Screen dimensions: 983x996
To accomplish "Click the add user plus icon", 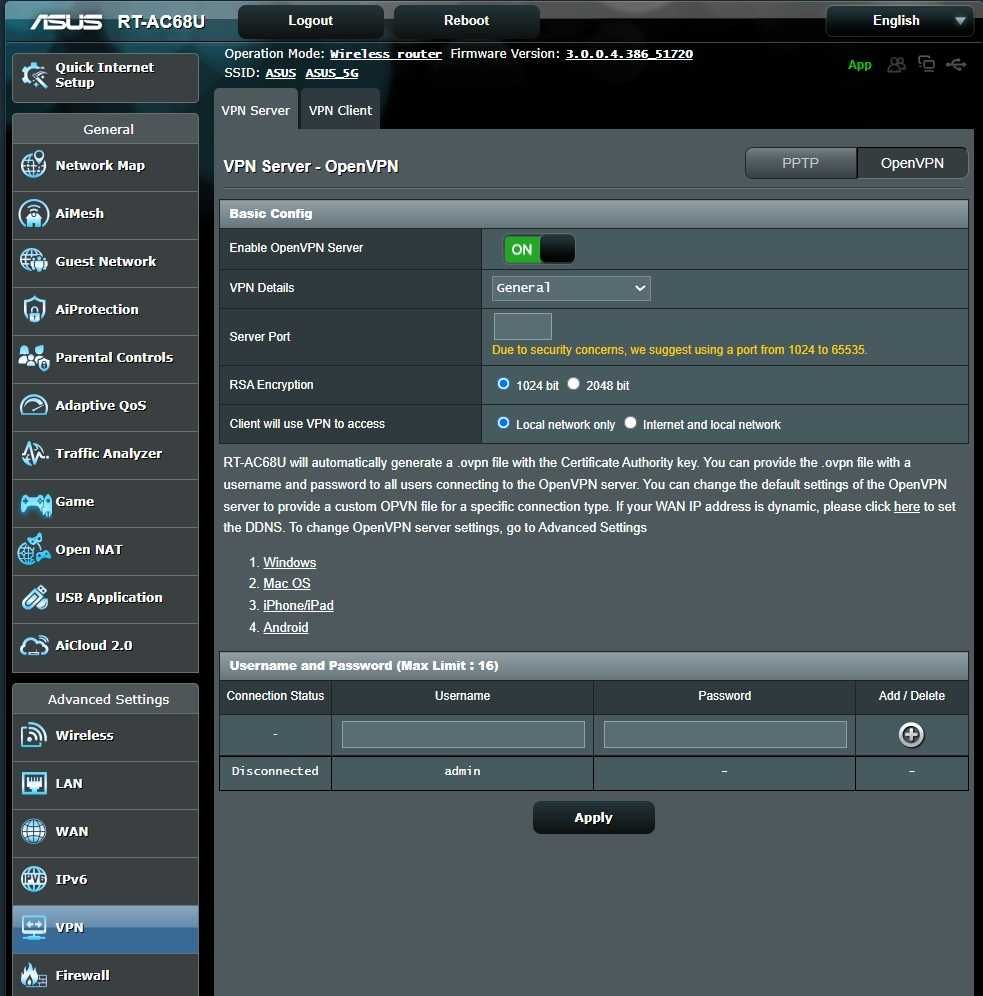I will [911, 735].
